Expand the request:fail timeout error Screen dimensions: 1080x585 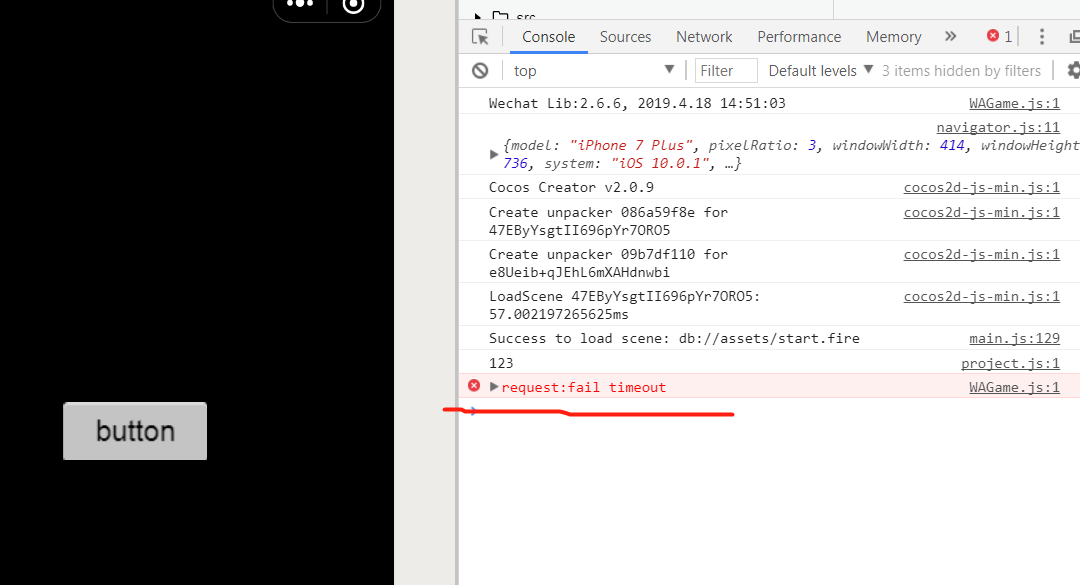[494, 387]
